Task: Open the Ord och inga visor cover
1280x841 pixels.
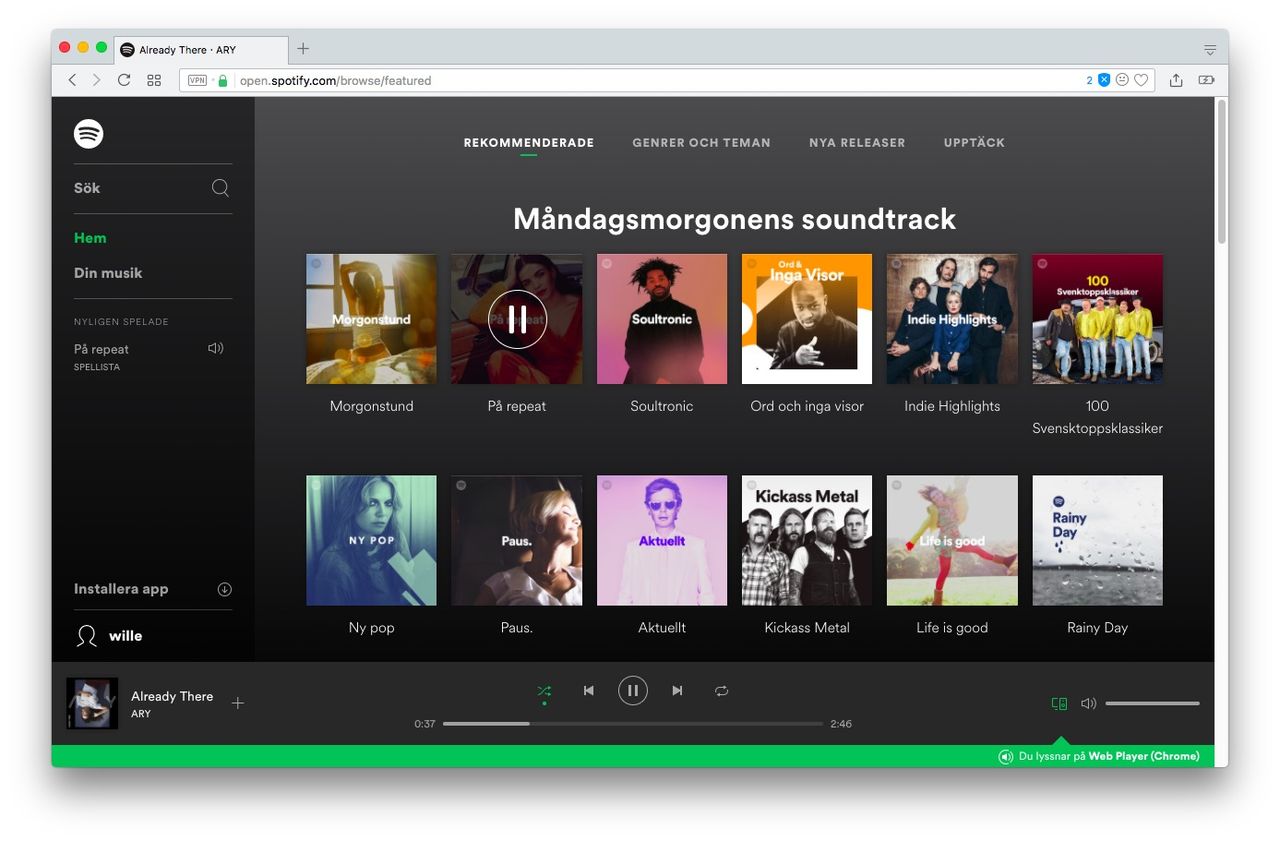Action: 807,319
